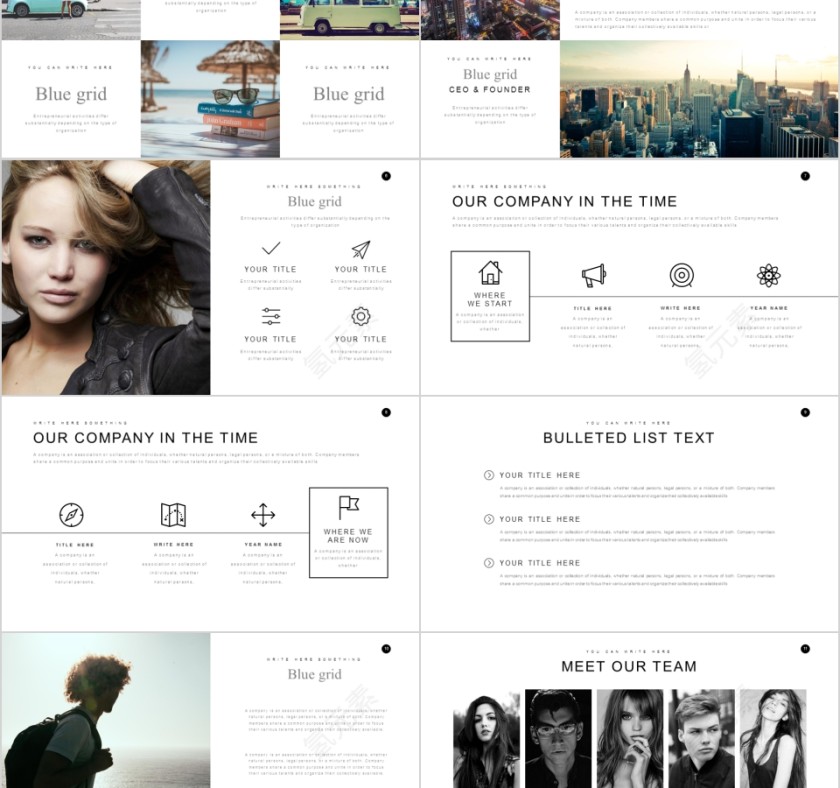The width and height of the screenshot is (840, 788).
Task: Open the silhouetted backpacker photo
Action: [106, 710]
